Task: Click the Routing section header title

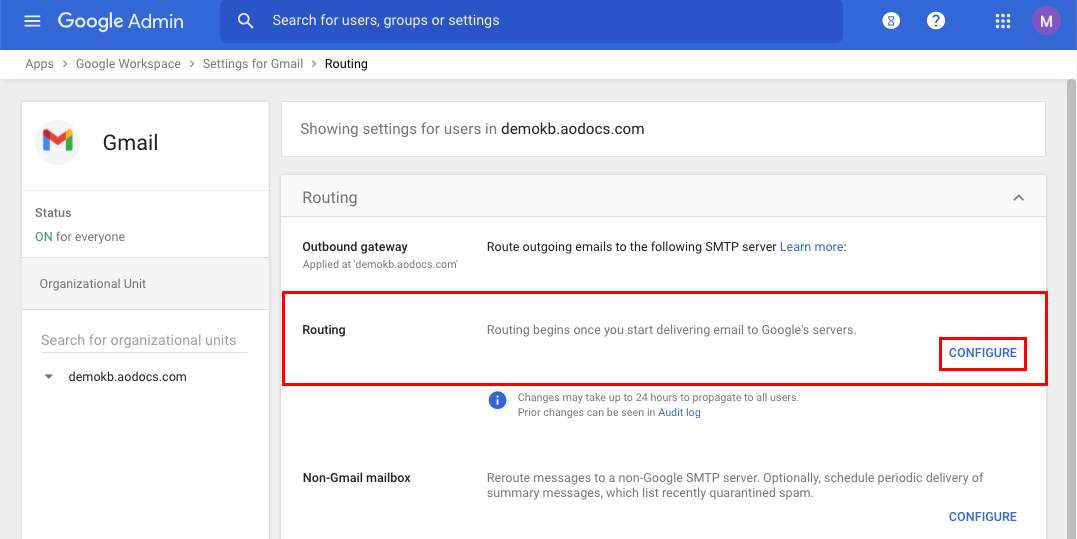Action: coord(330,198)
